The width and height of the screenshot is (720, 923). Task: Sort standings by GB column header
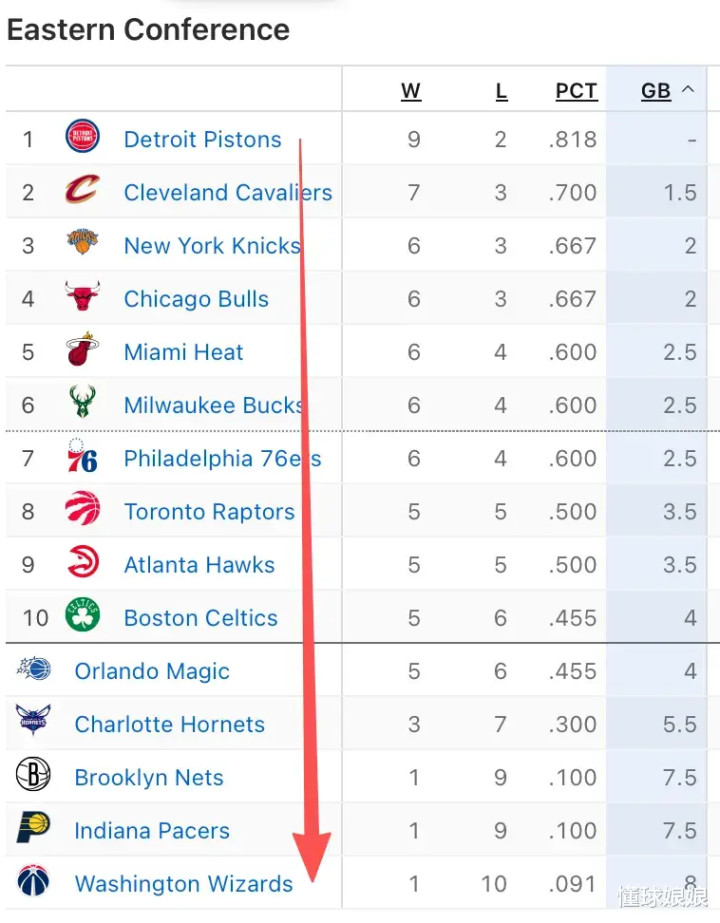[656, 91]
